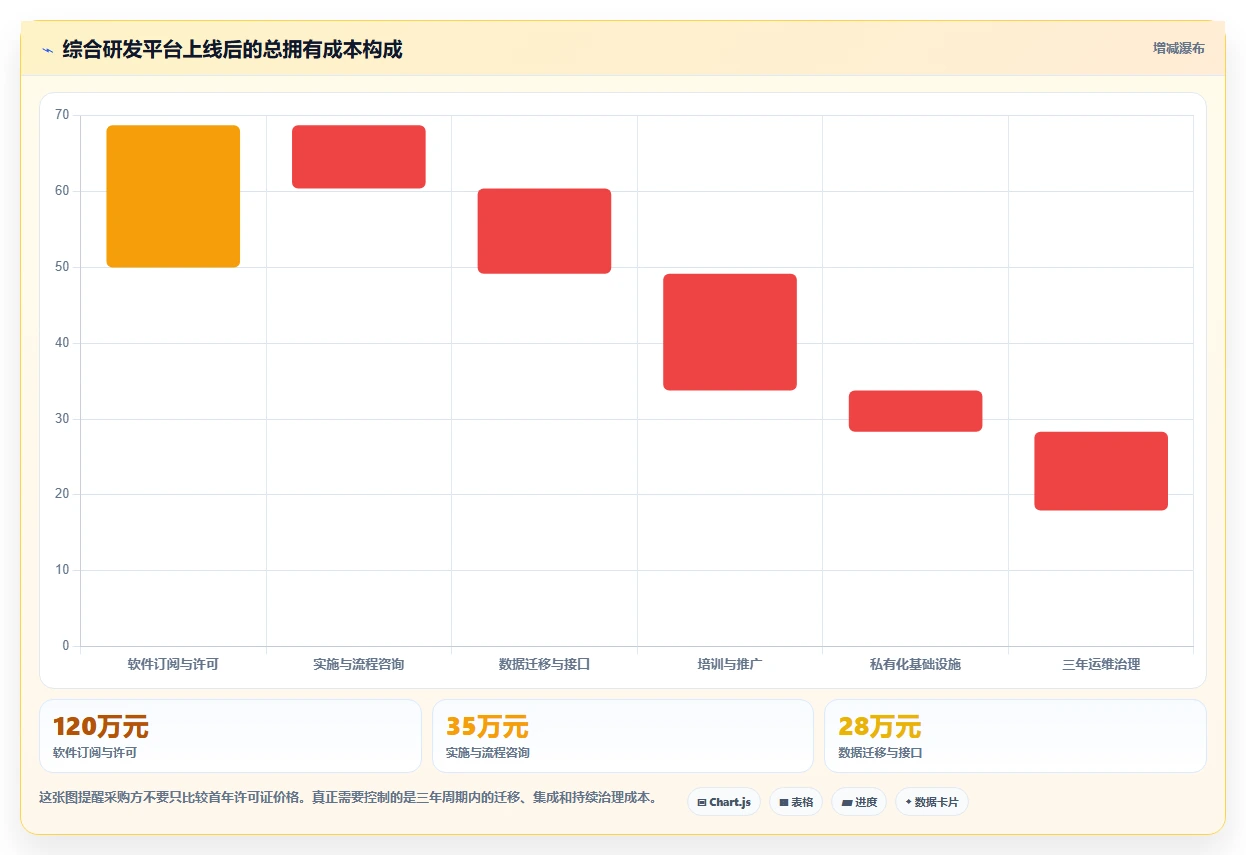This screenshot has height=855, width=1246.
Task: Click y-axis tick value 40
Action: pyautogui.click(x=62, y=343)
